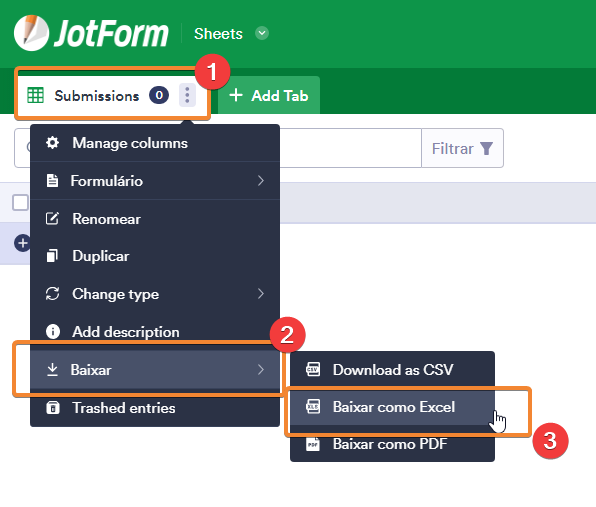Click the JotForm pencil logo
The width and height of the screenshot is (596, 507).
(31, 33)
